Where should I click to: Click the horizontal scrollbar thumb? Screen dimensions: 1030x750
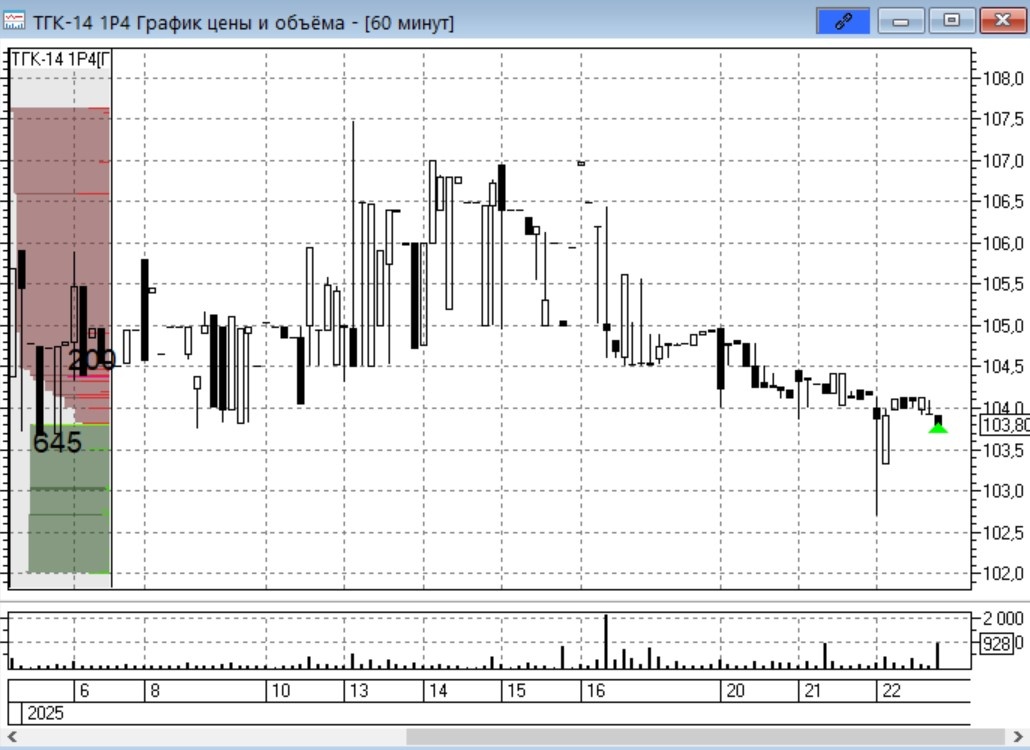coord(705,736)
